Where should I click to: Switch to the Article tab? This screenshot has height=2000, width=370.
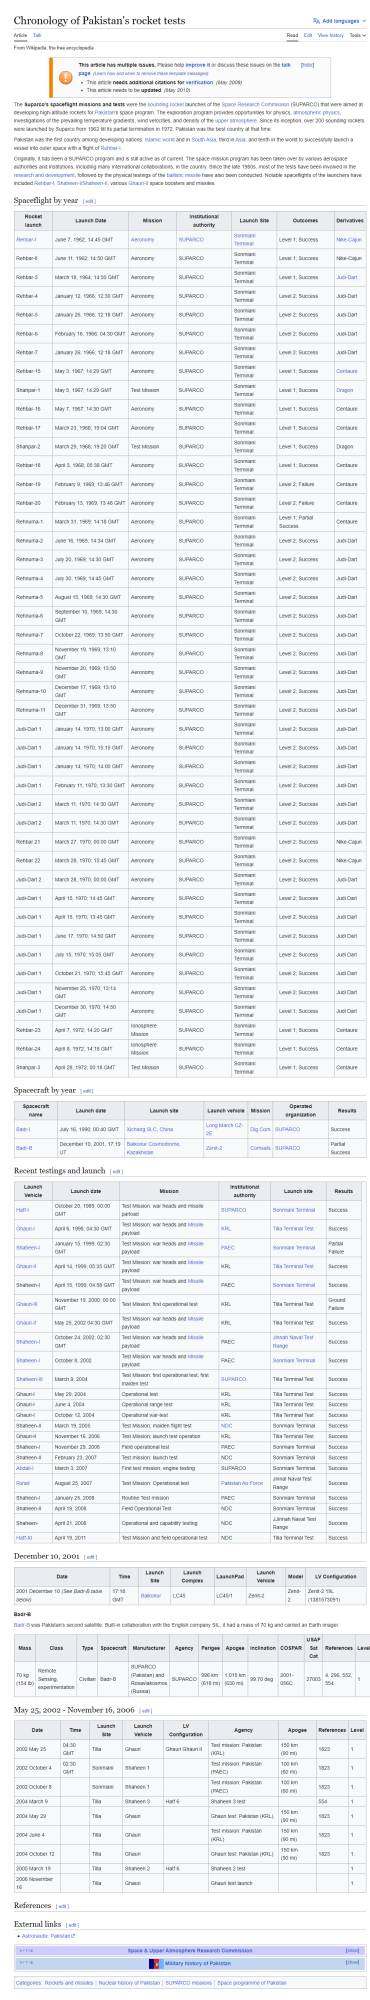point(20,35)
